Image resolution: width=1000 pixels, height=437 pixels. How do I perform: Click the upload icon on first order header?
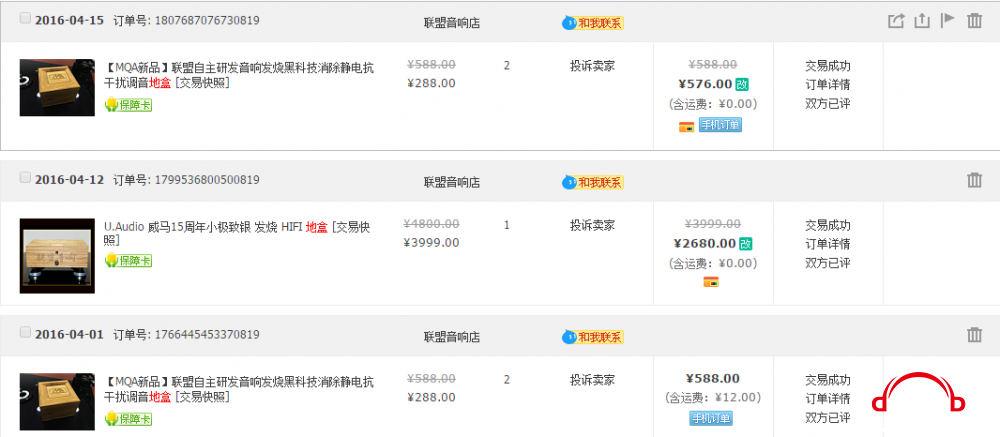(922, 20)
